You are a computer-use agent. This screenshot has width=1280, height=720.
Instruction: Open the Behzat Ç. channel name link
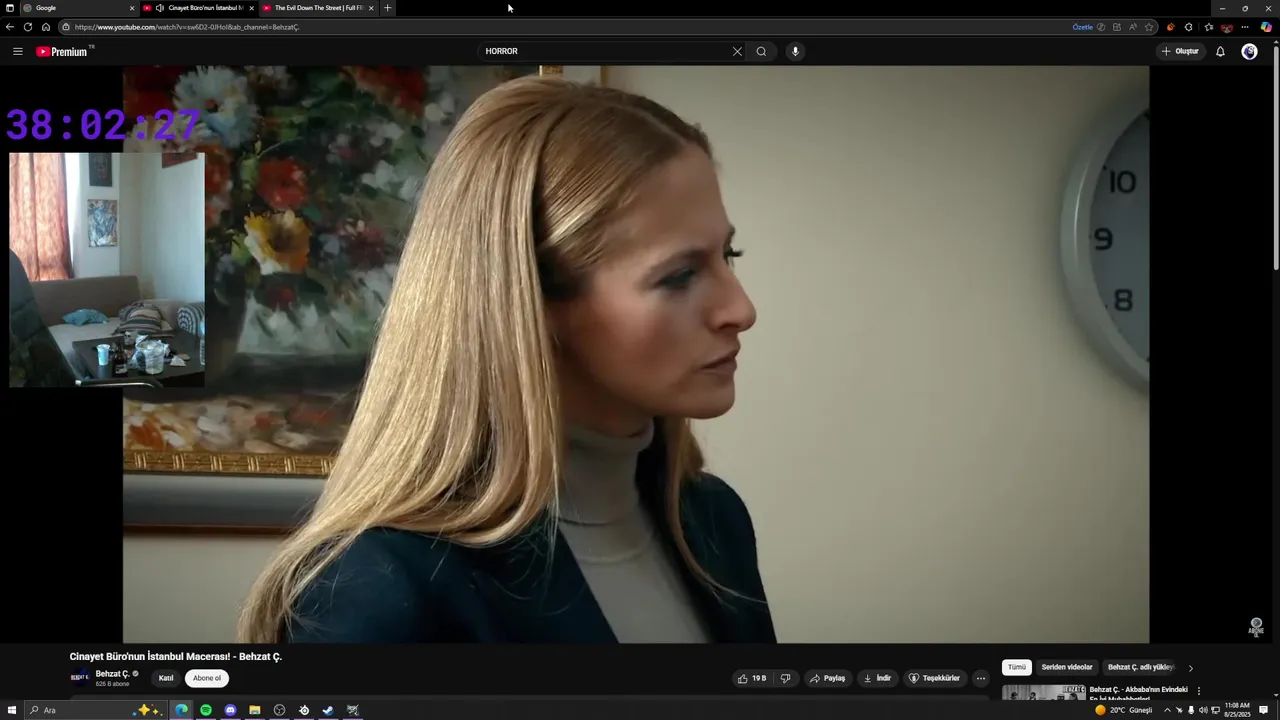[x=112, y=674]
